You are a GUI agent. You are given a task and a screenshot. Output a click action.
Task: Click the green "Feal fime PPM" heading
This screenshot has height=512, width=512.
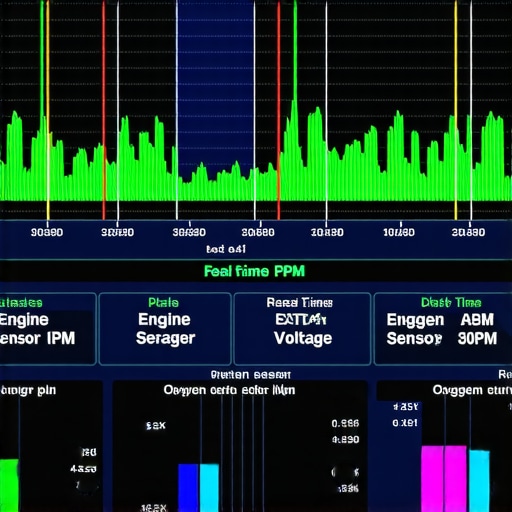[x=254, y=271]
